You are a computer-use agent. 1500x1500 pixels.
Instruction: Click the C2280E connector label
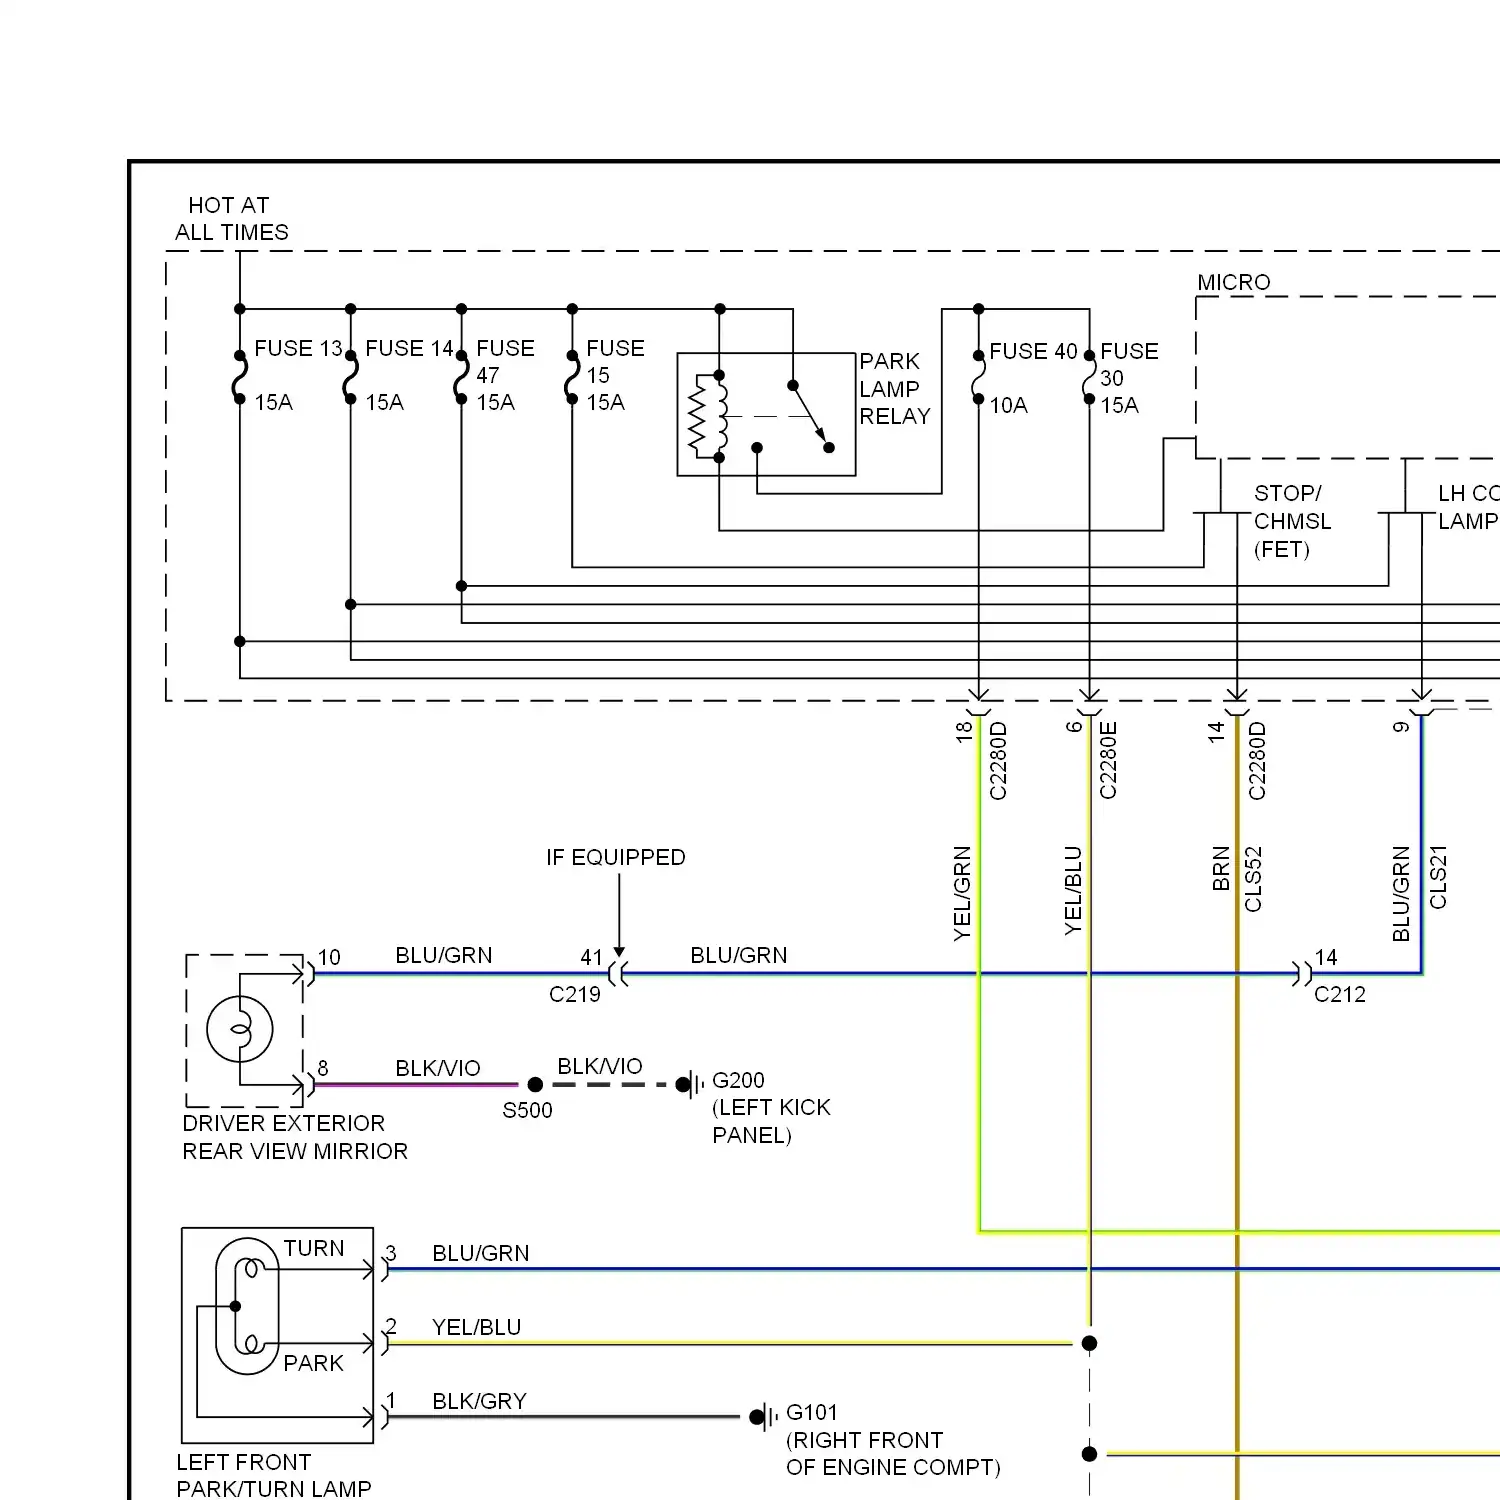1108,760
